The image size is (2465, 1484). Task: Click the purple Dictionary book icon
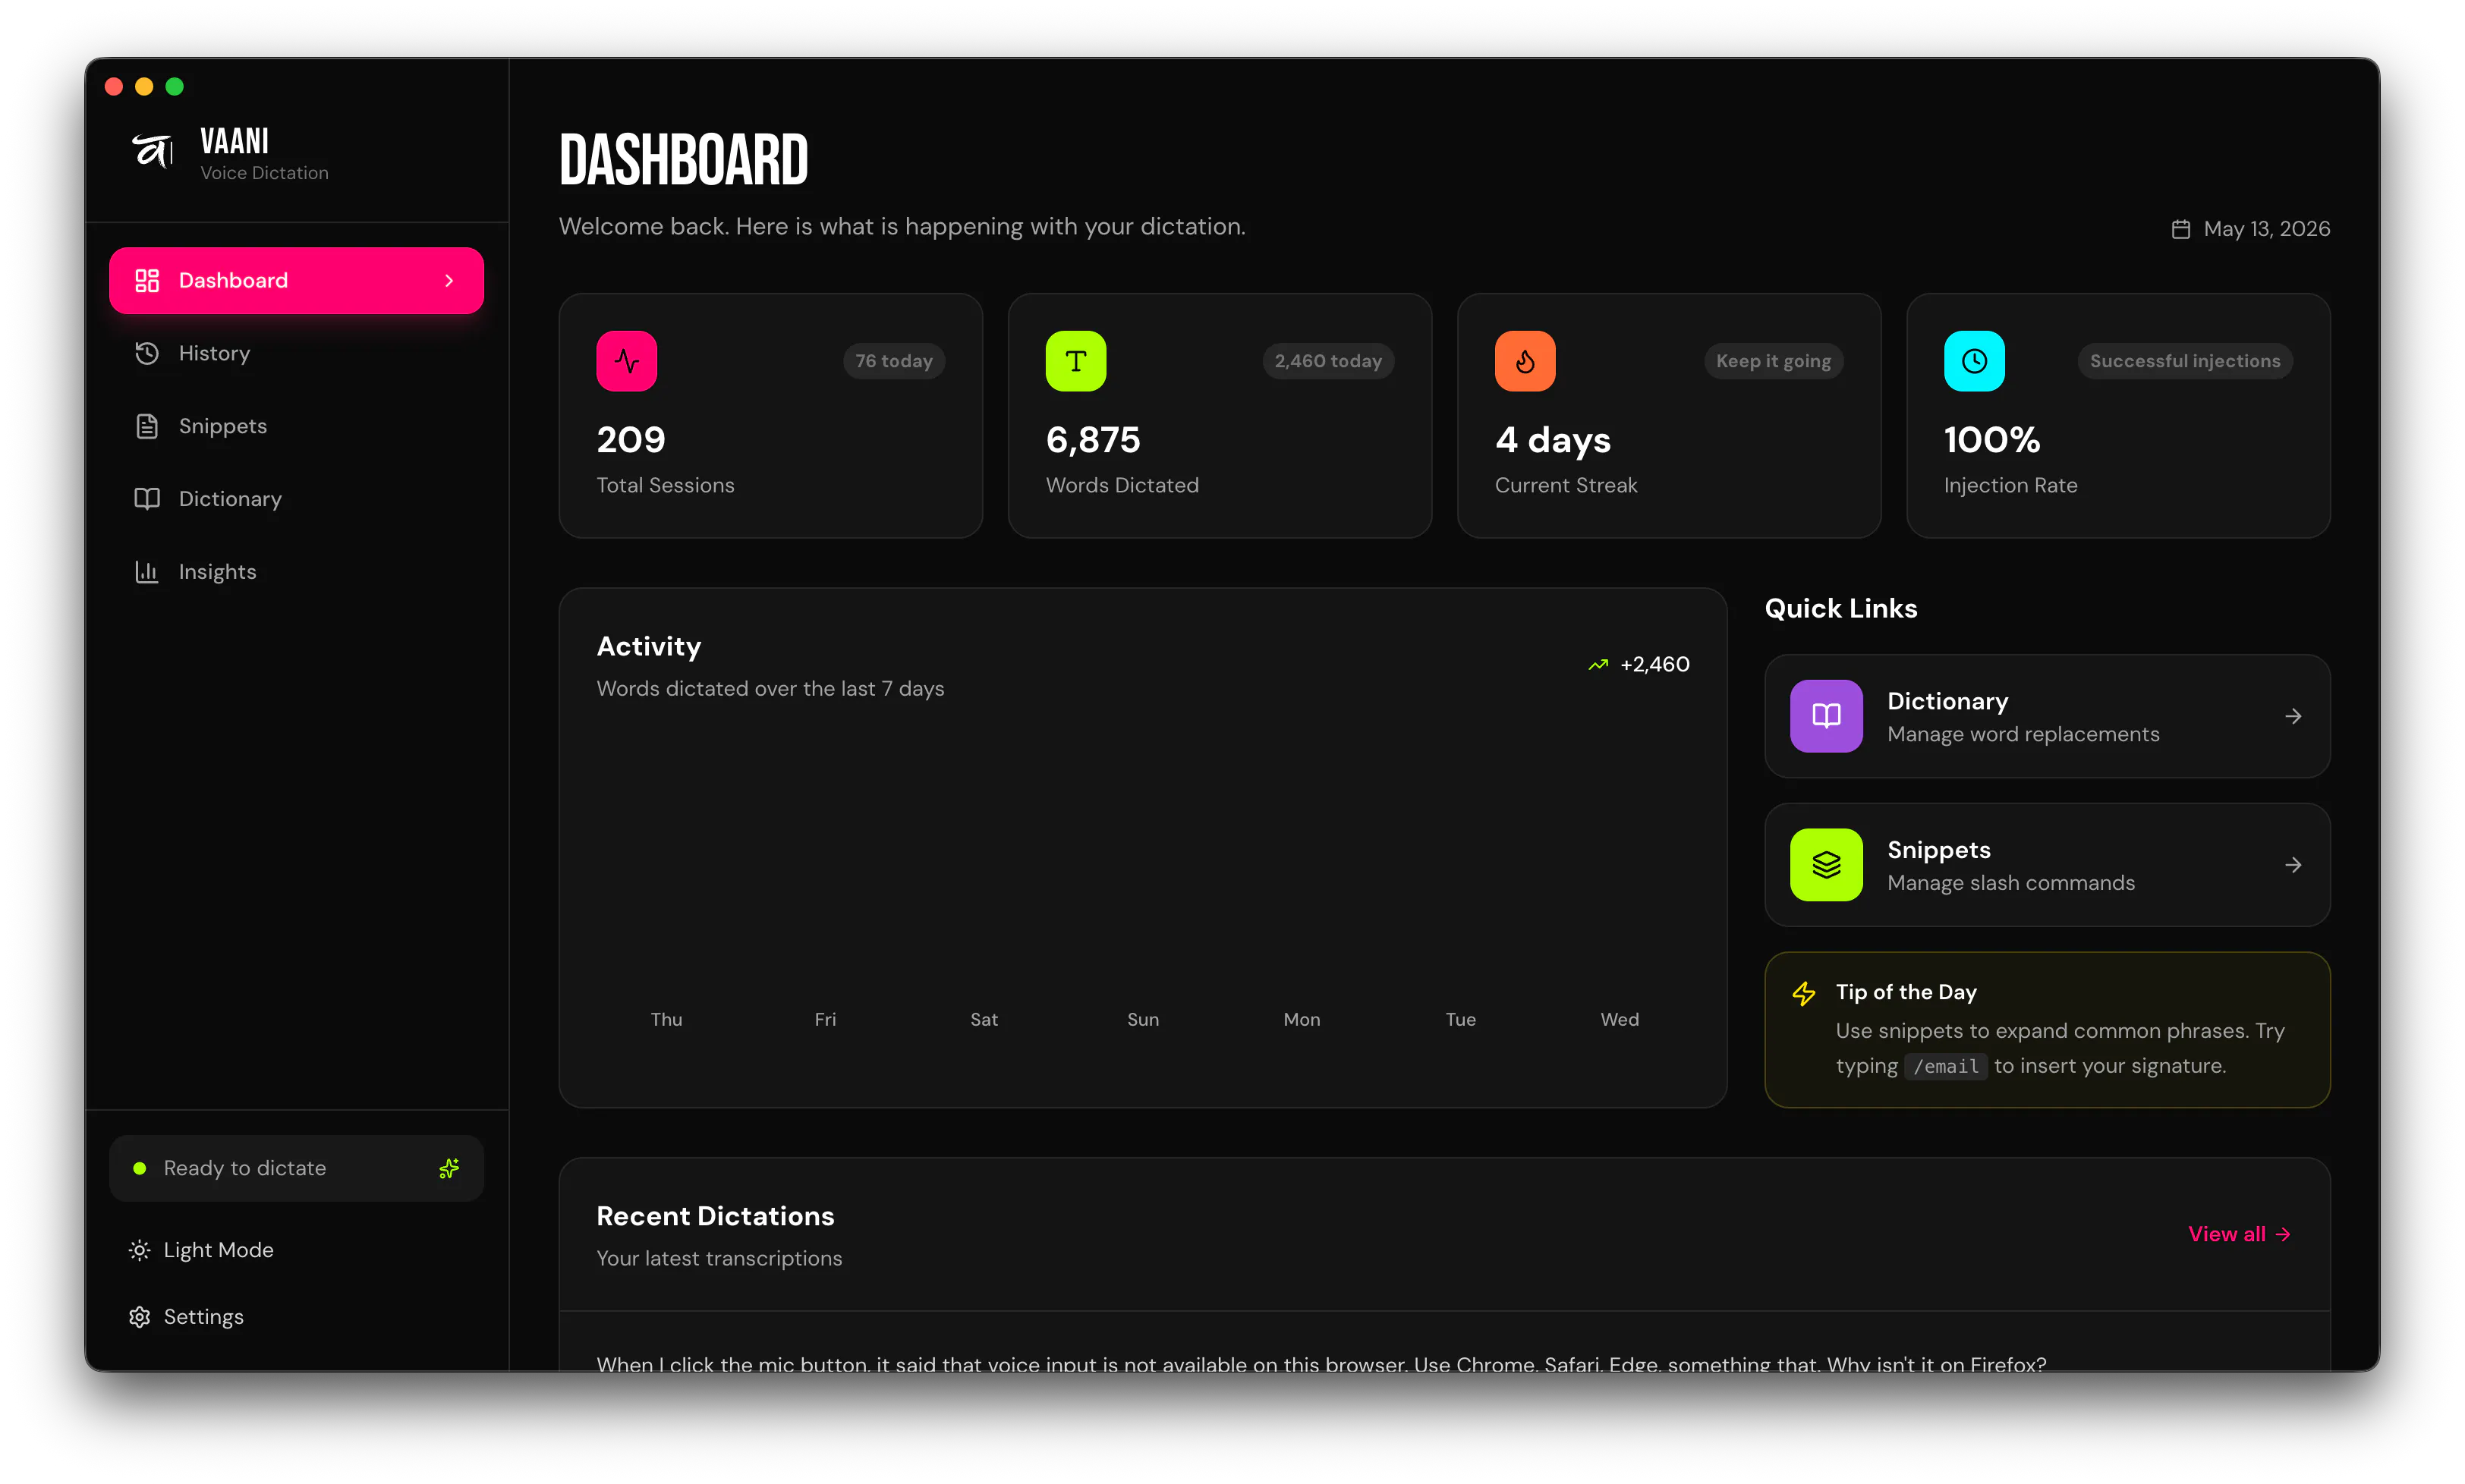pyautogui.click(x=1826, y=716)
